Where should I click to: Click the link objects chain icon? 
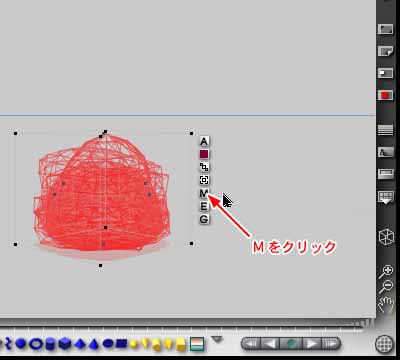click(x=204, y=167)
